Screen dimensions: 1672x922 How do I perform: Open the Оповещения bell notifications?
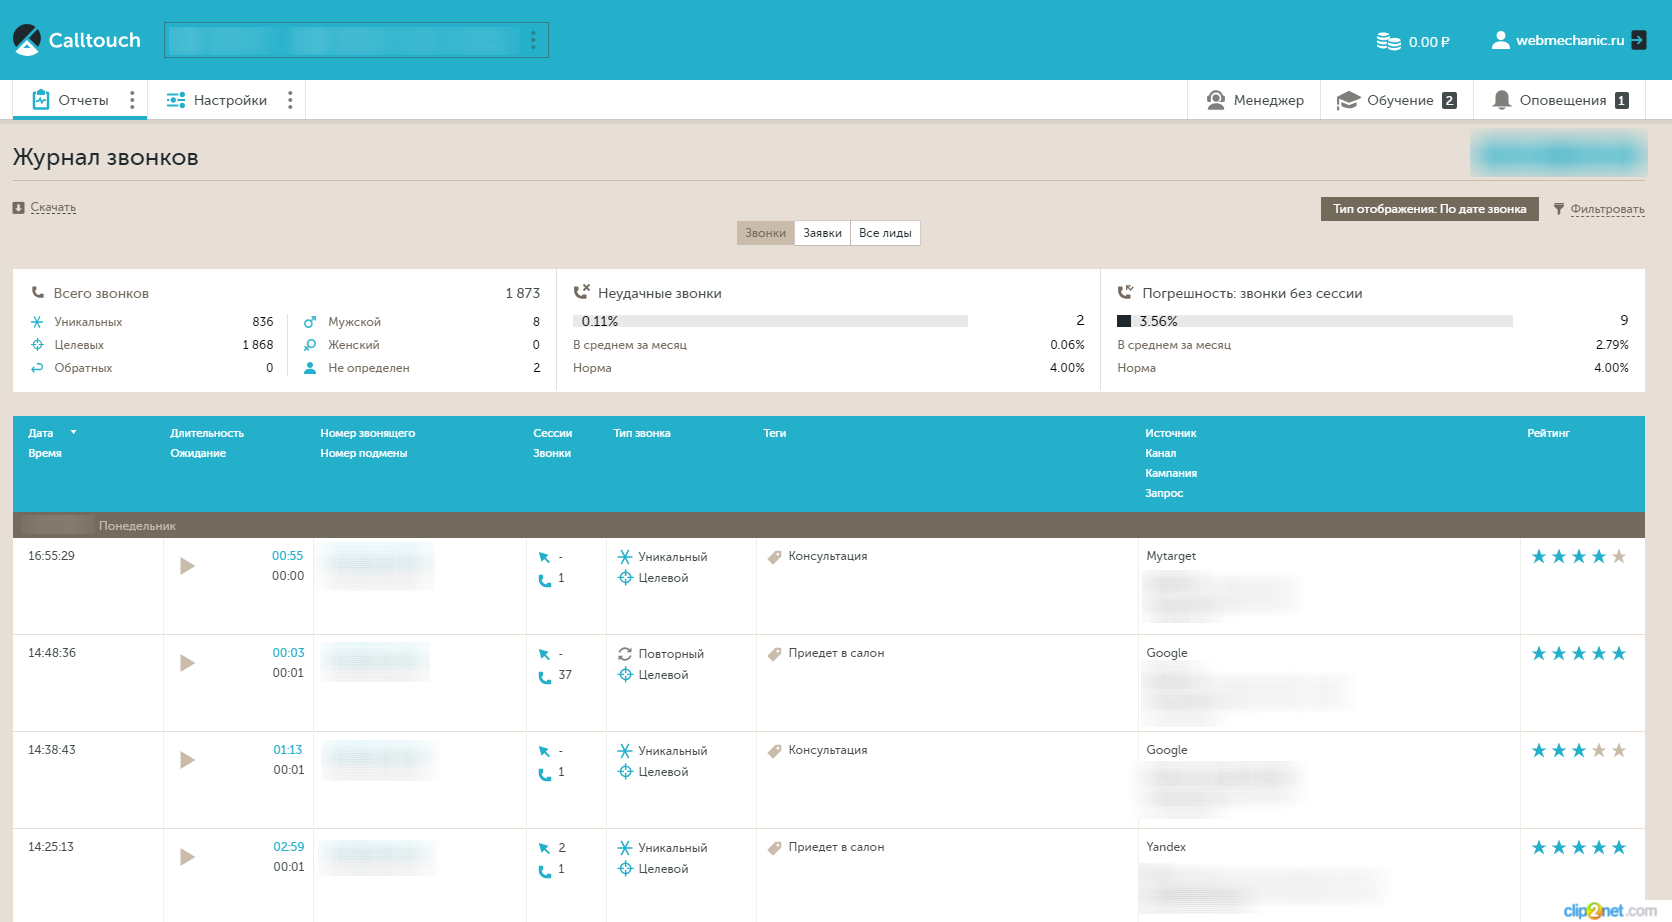point(1501,100)
